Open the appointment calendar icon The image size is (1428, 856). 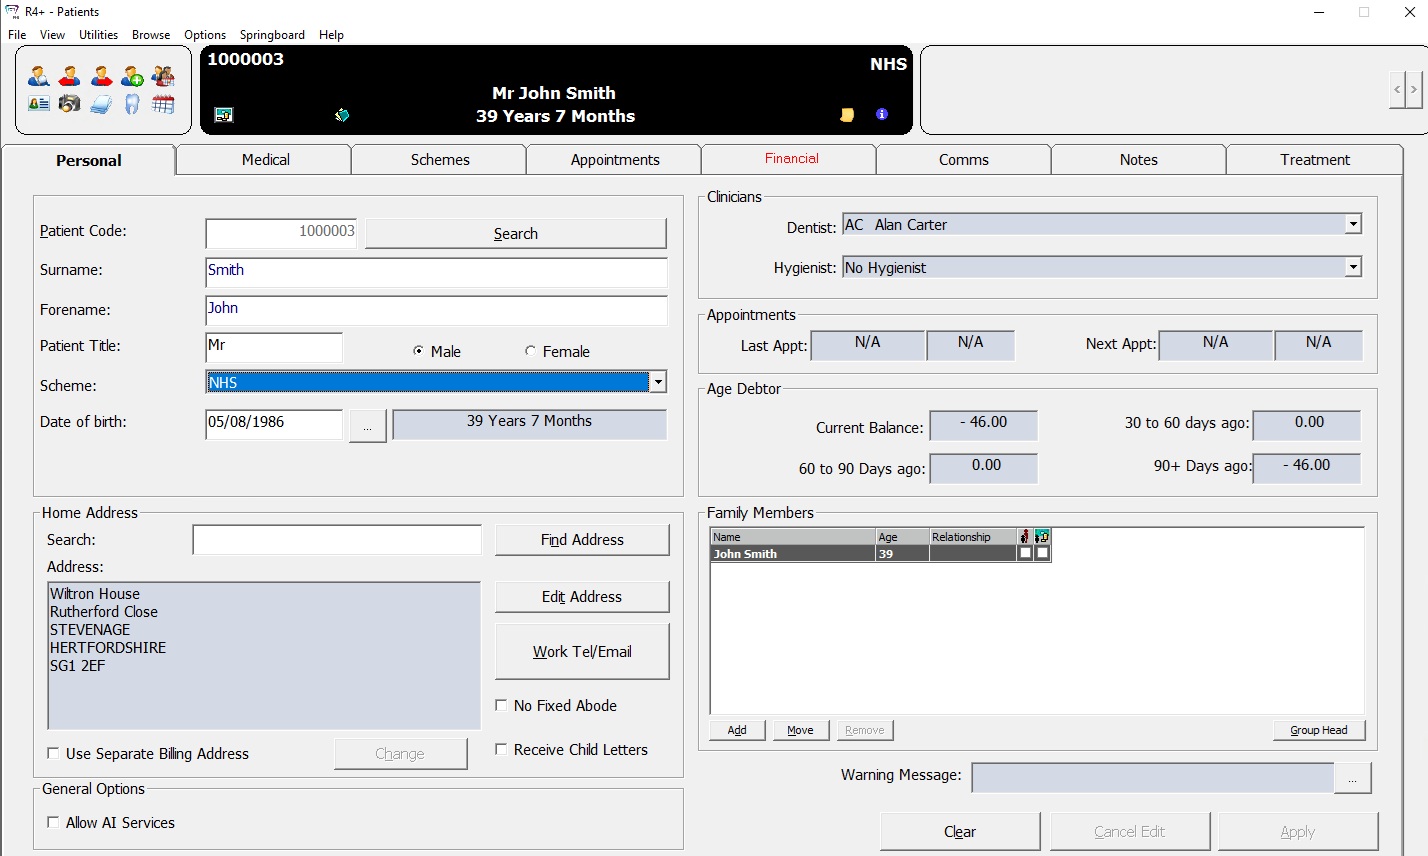click(163, 104)
